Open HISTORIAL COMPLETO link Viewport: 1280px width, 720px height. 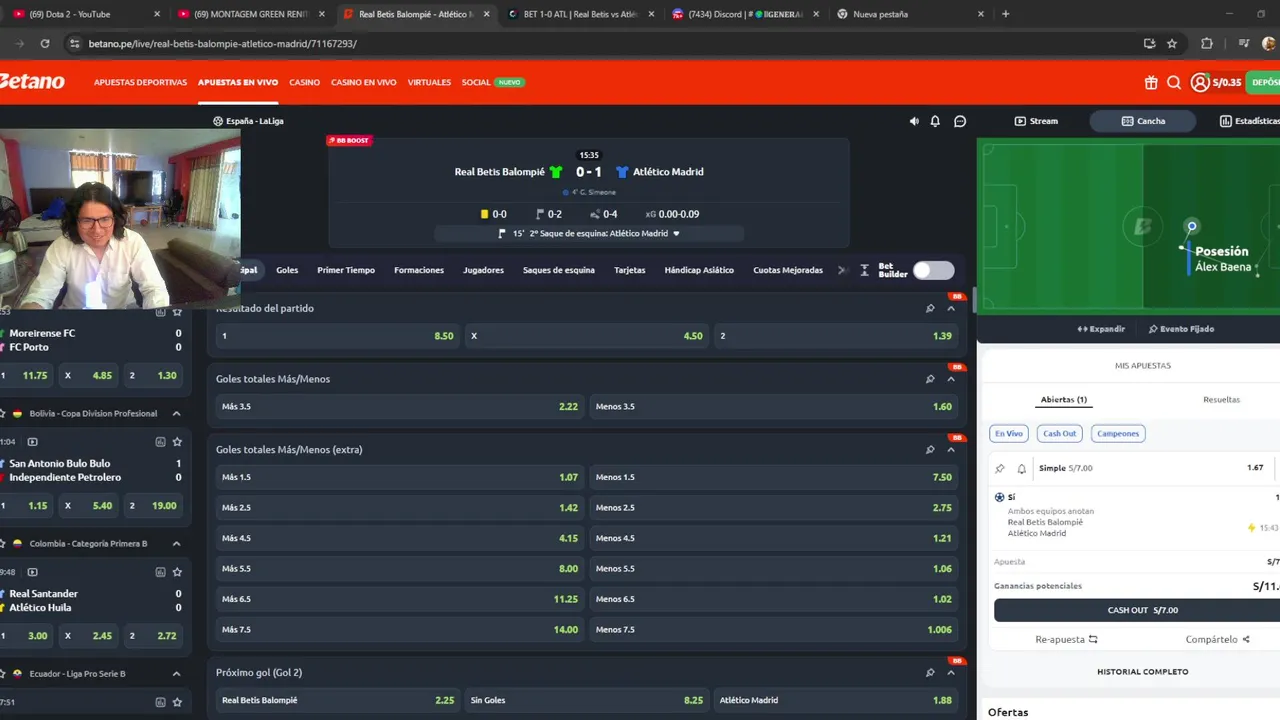point(1142,672)
